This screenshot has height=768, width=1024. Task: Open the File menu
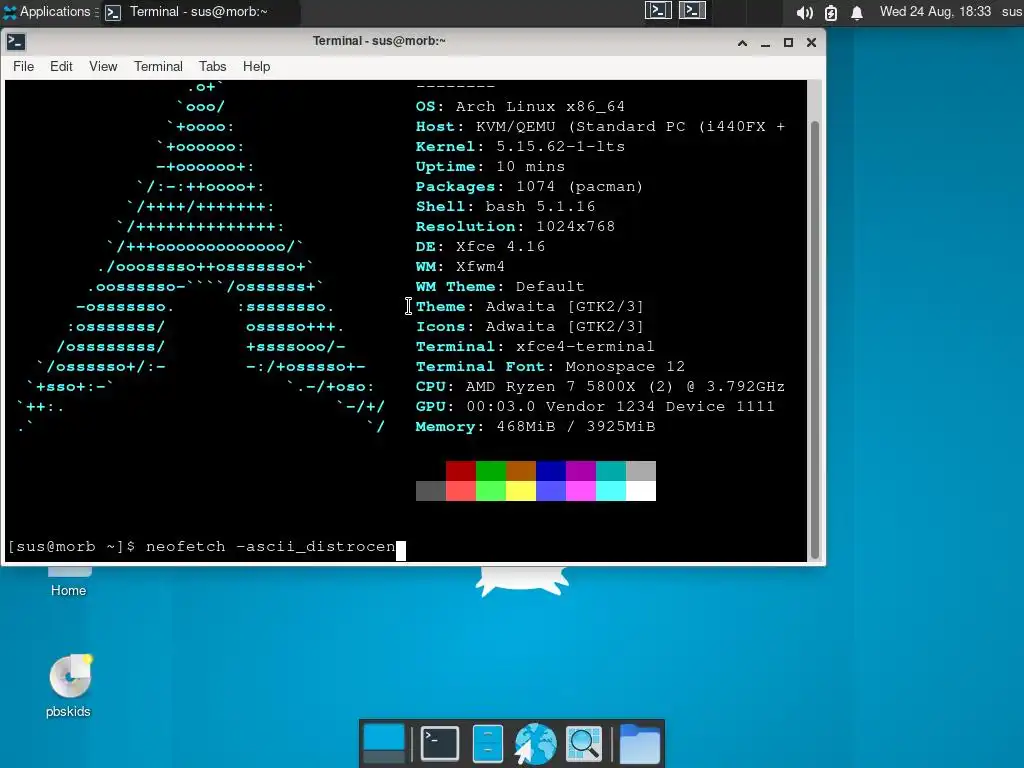coord(24,67)
